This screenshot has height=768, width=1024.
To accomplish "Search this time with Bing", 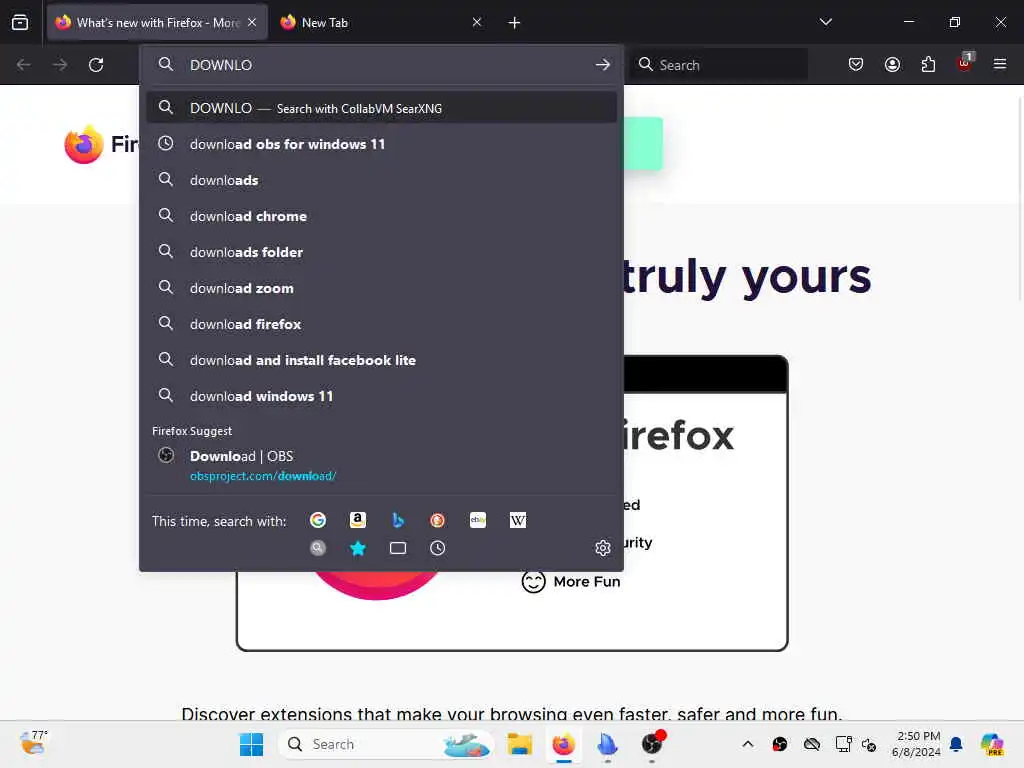I will [x=398, y=520].
